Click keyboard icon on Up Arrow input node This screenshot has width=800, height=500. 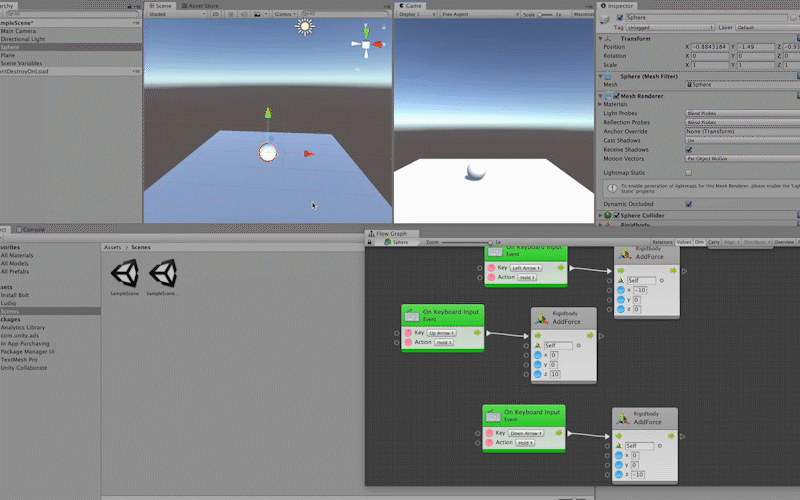[x=411, y=315]
